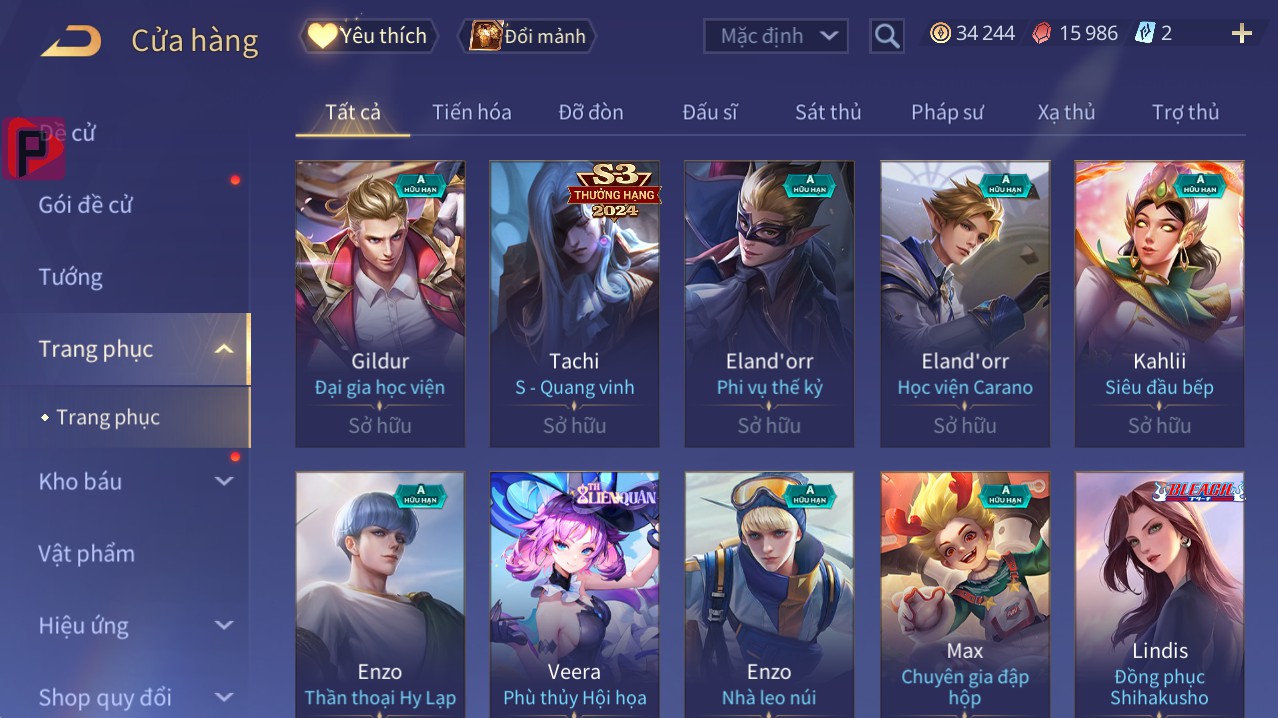Click the red P recorder overlay icon
The width and height of the screenshot is (1278, 718).
point(34,148)
